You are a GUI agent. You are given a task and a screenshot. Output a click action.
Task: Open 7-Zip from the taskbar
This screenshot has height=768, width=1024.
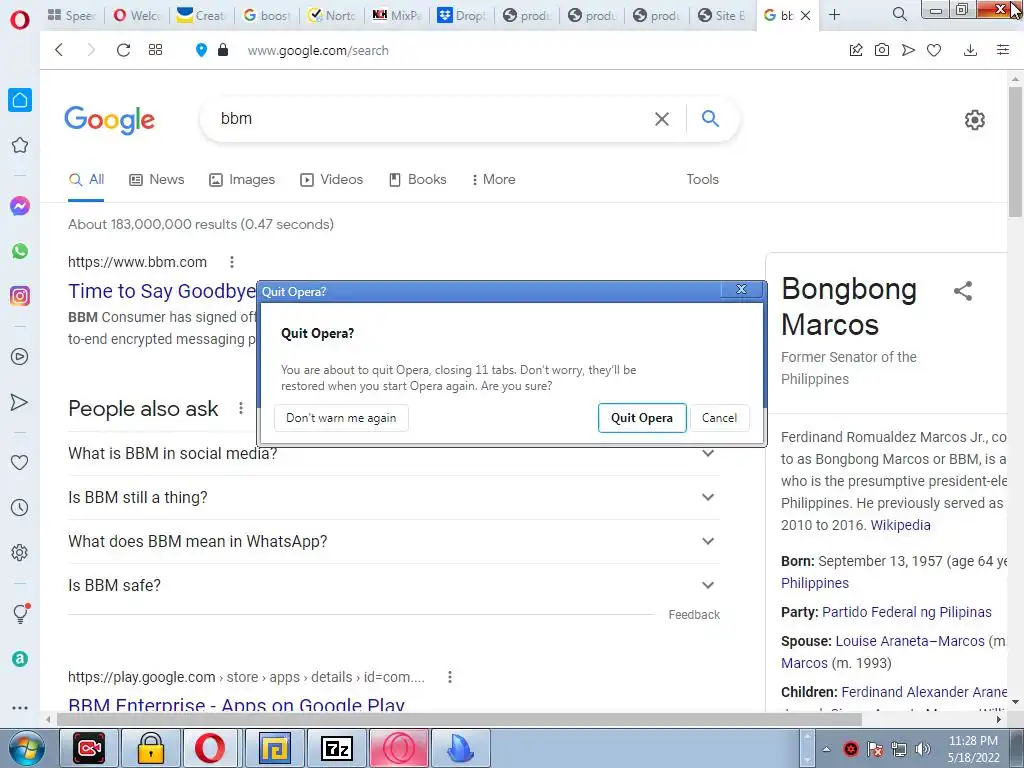click(337, 748)
